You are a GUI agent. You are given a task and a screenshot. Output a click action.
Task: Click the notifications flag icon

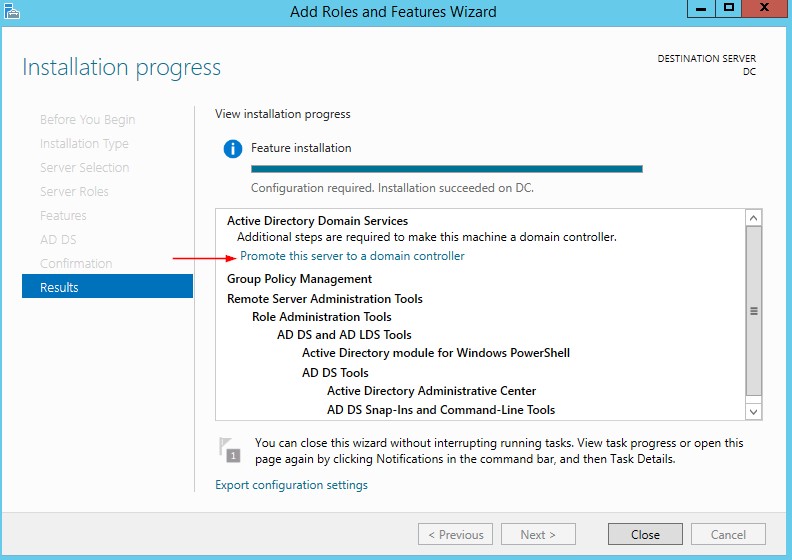point(230,449)
